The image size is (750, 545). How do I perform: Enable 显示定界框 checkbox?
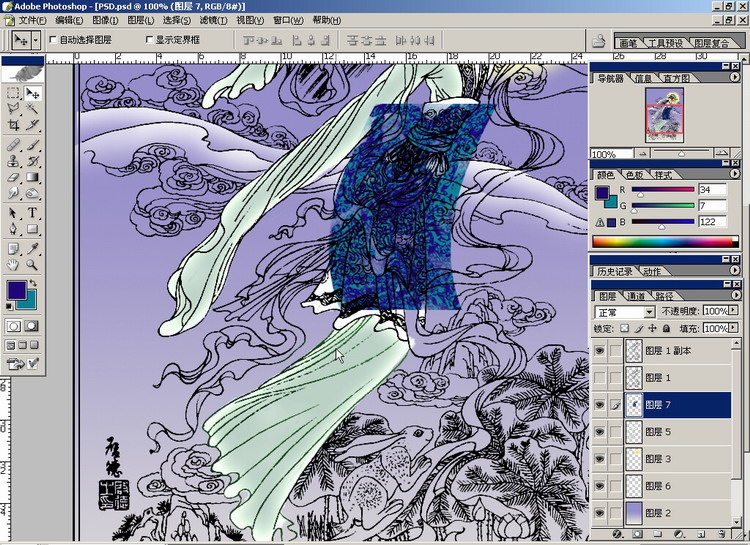click(x=149, y=40)
